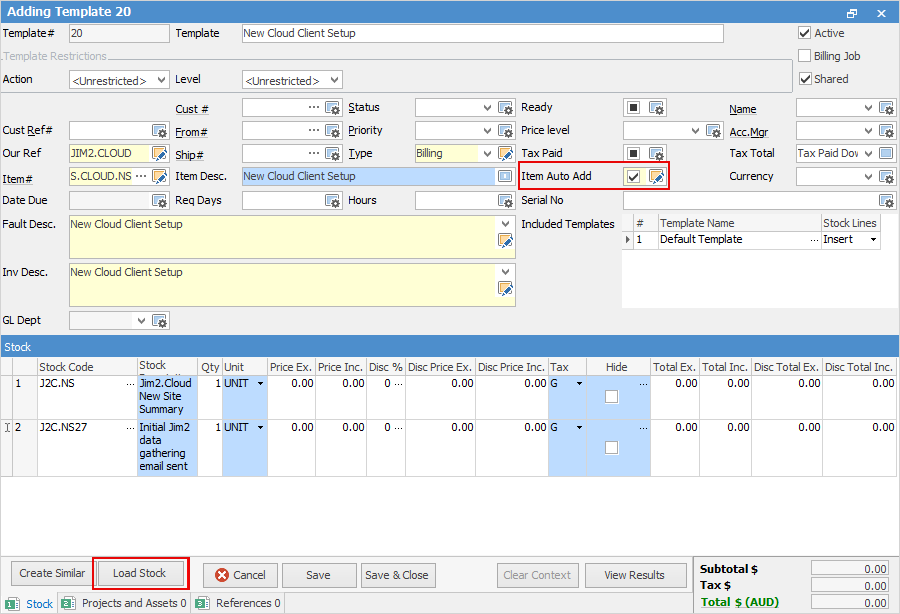Click edit icon beside Item# field
The height and width of the screenshot is (614, 900).
(x=160, y=176)
